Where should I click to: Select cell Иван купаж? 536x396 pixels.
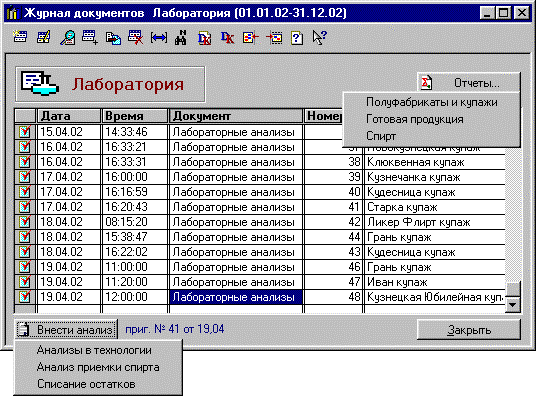[x=435, y=282]
